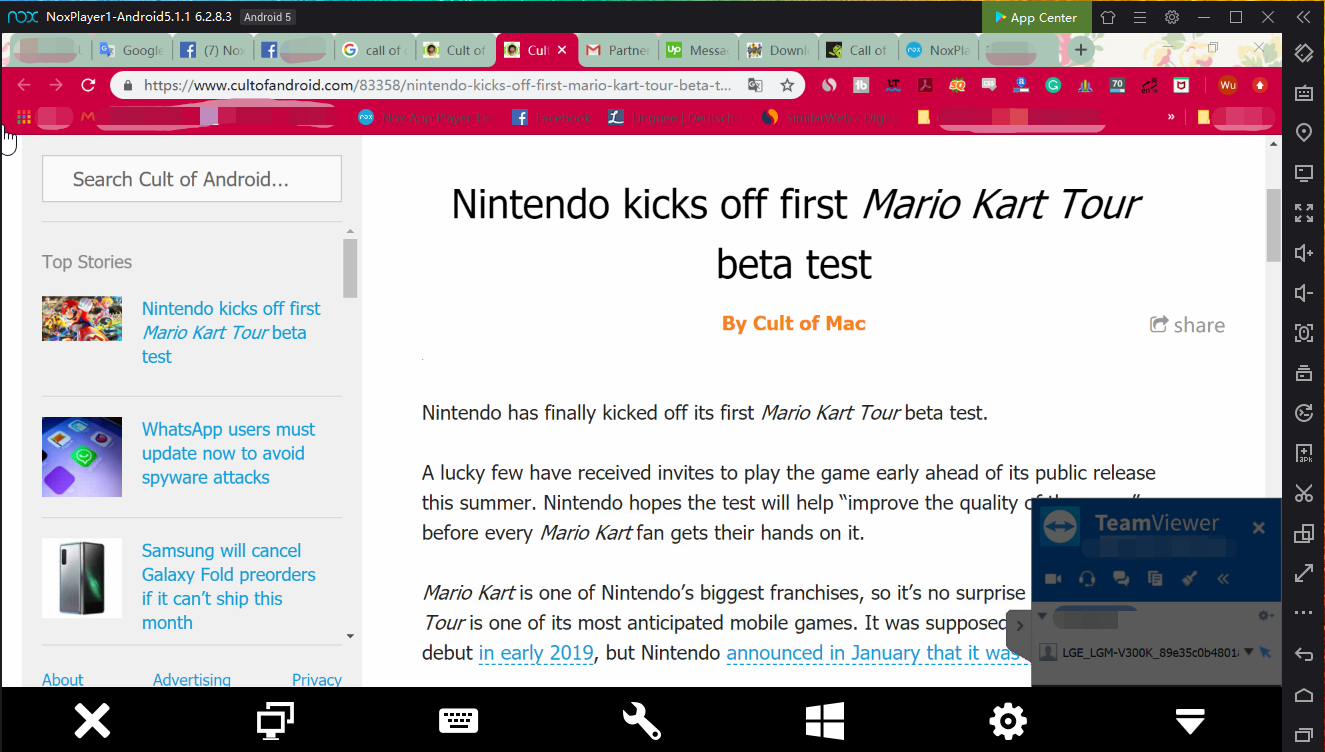1325x752 pixels.
Task: Tap the Android back button in Nox
Action: 1304,654
